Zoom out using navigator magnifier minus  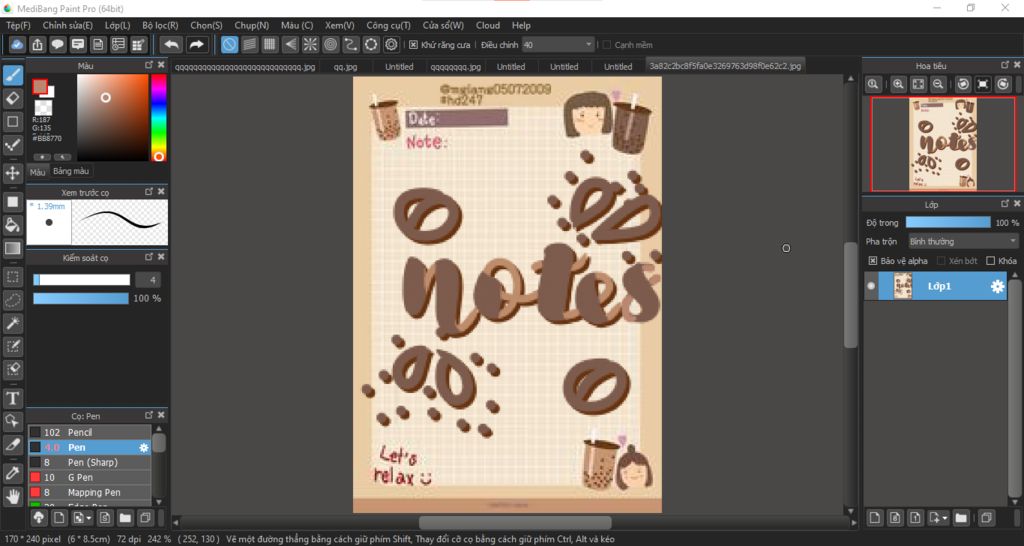pos(938,84)
